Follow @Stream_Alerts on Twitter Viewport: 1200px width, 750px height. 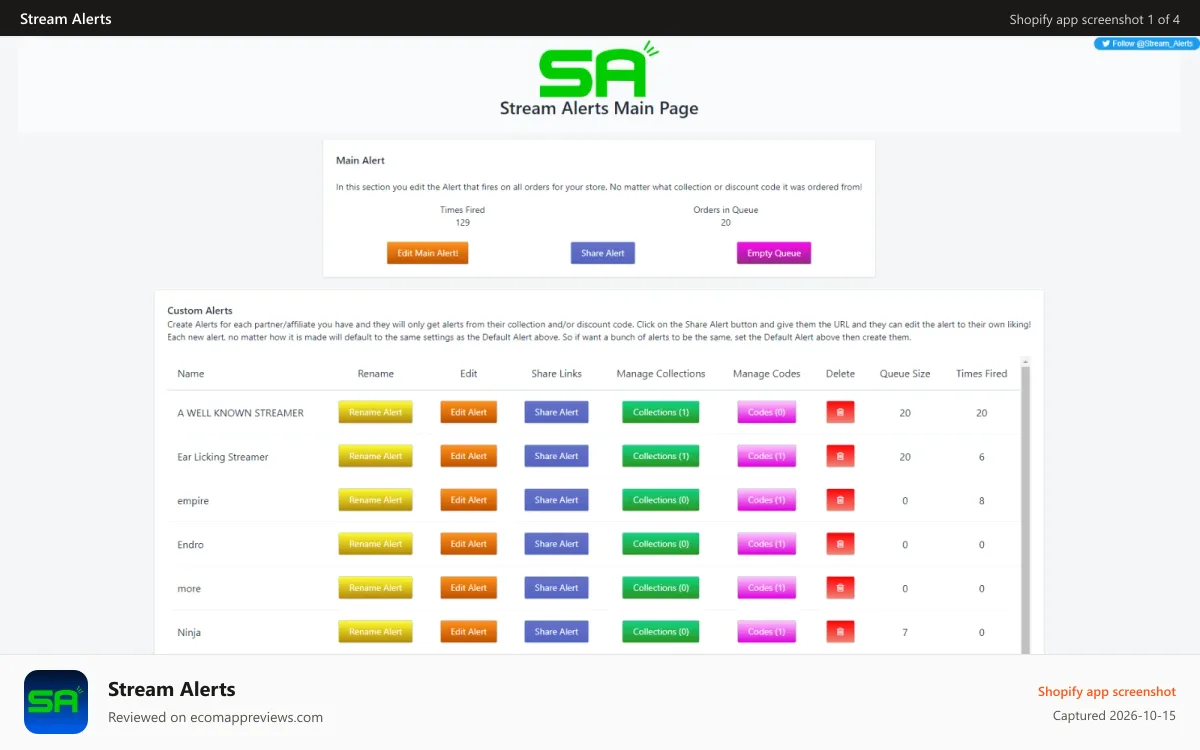click(1146, 44)
